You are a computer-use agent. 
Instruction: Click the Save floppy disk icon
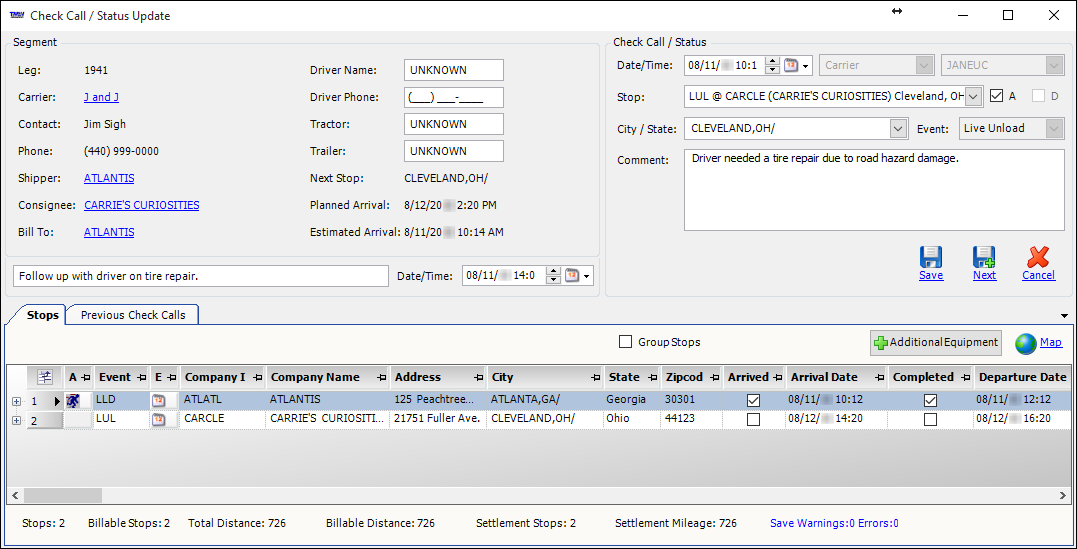click(x=931, y=257)
